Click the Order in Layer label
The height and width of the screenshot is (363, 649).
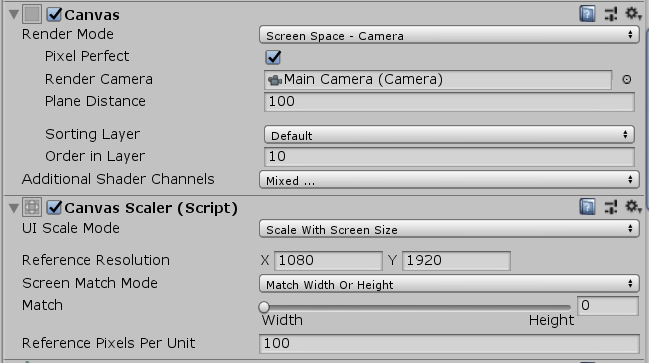tap(95, 156)
